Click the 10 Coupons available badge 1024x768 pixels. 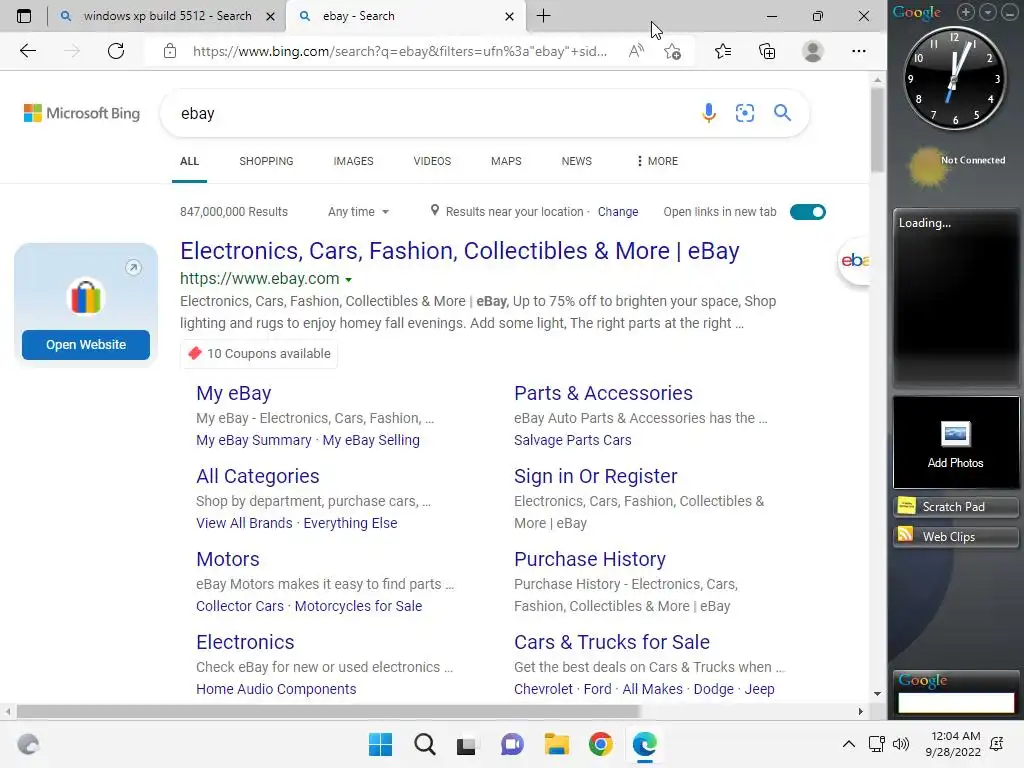pos(259,354)
